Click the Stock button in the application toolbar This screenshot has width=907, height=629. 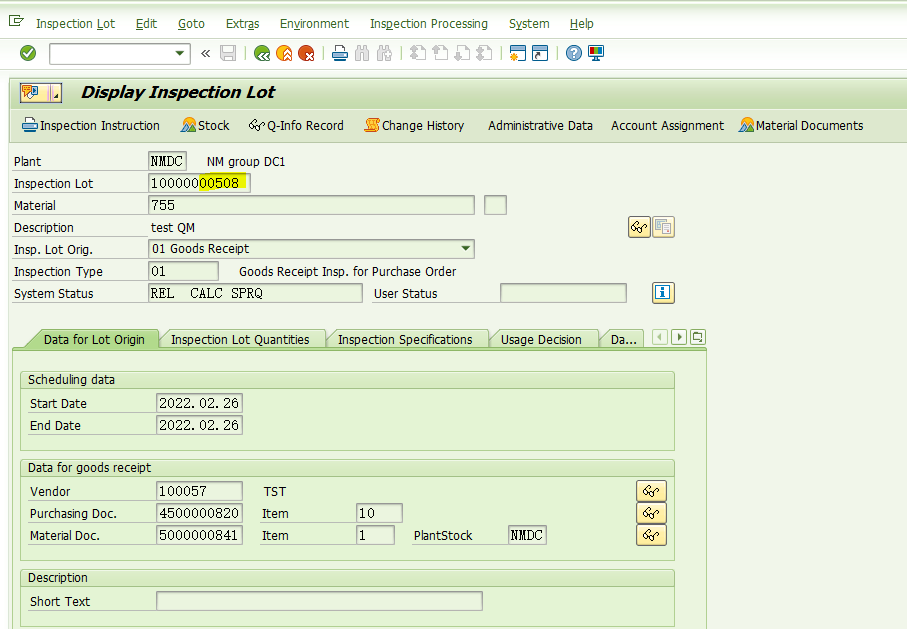point(204,125)
